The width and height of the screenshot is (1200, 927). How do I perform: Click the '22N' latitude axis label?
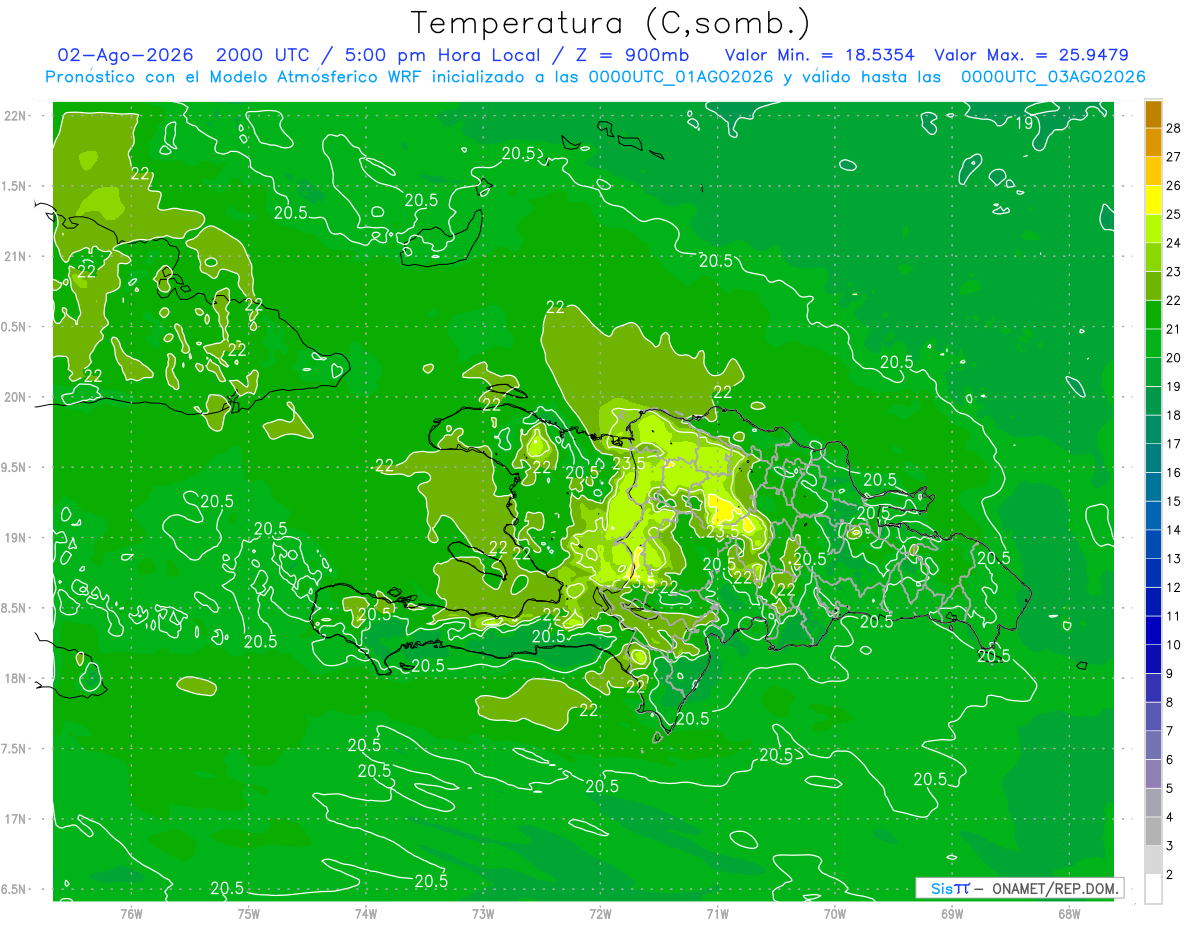(x=17, y=115)
